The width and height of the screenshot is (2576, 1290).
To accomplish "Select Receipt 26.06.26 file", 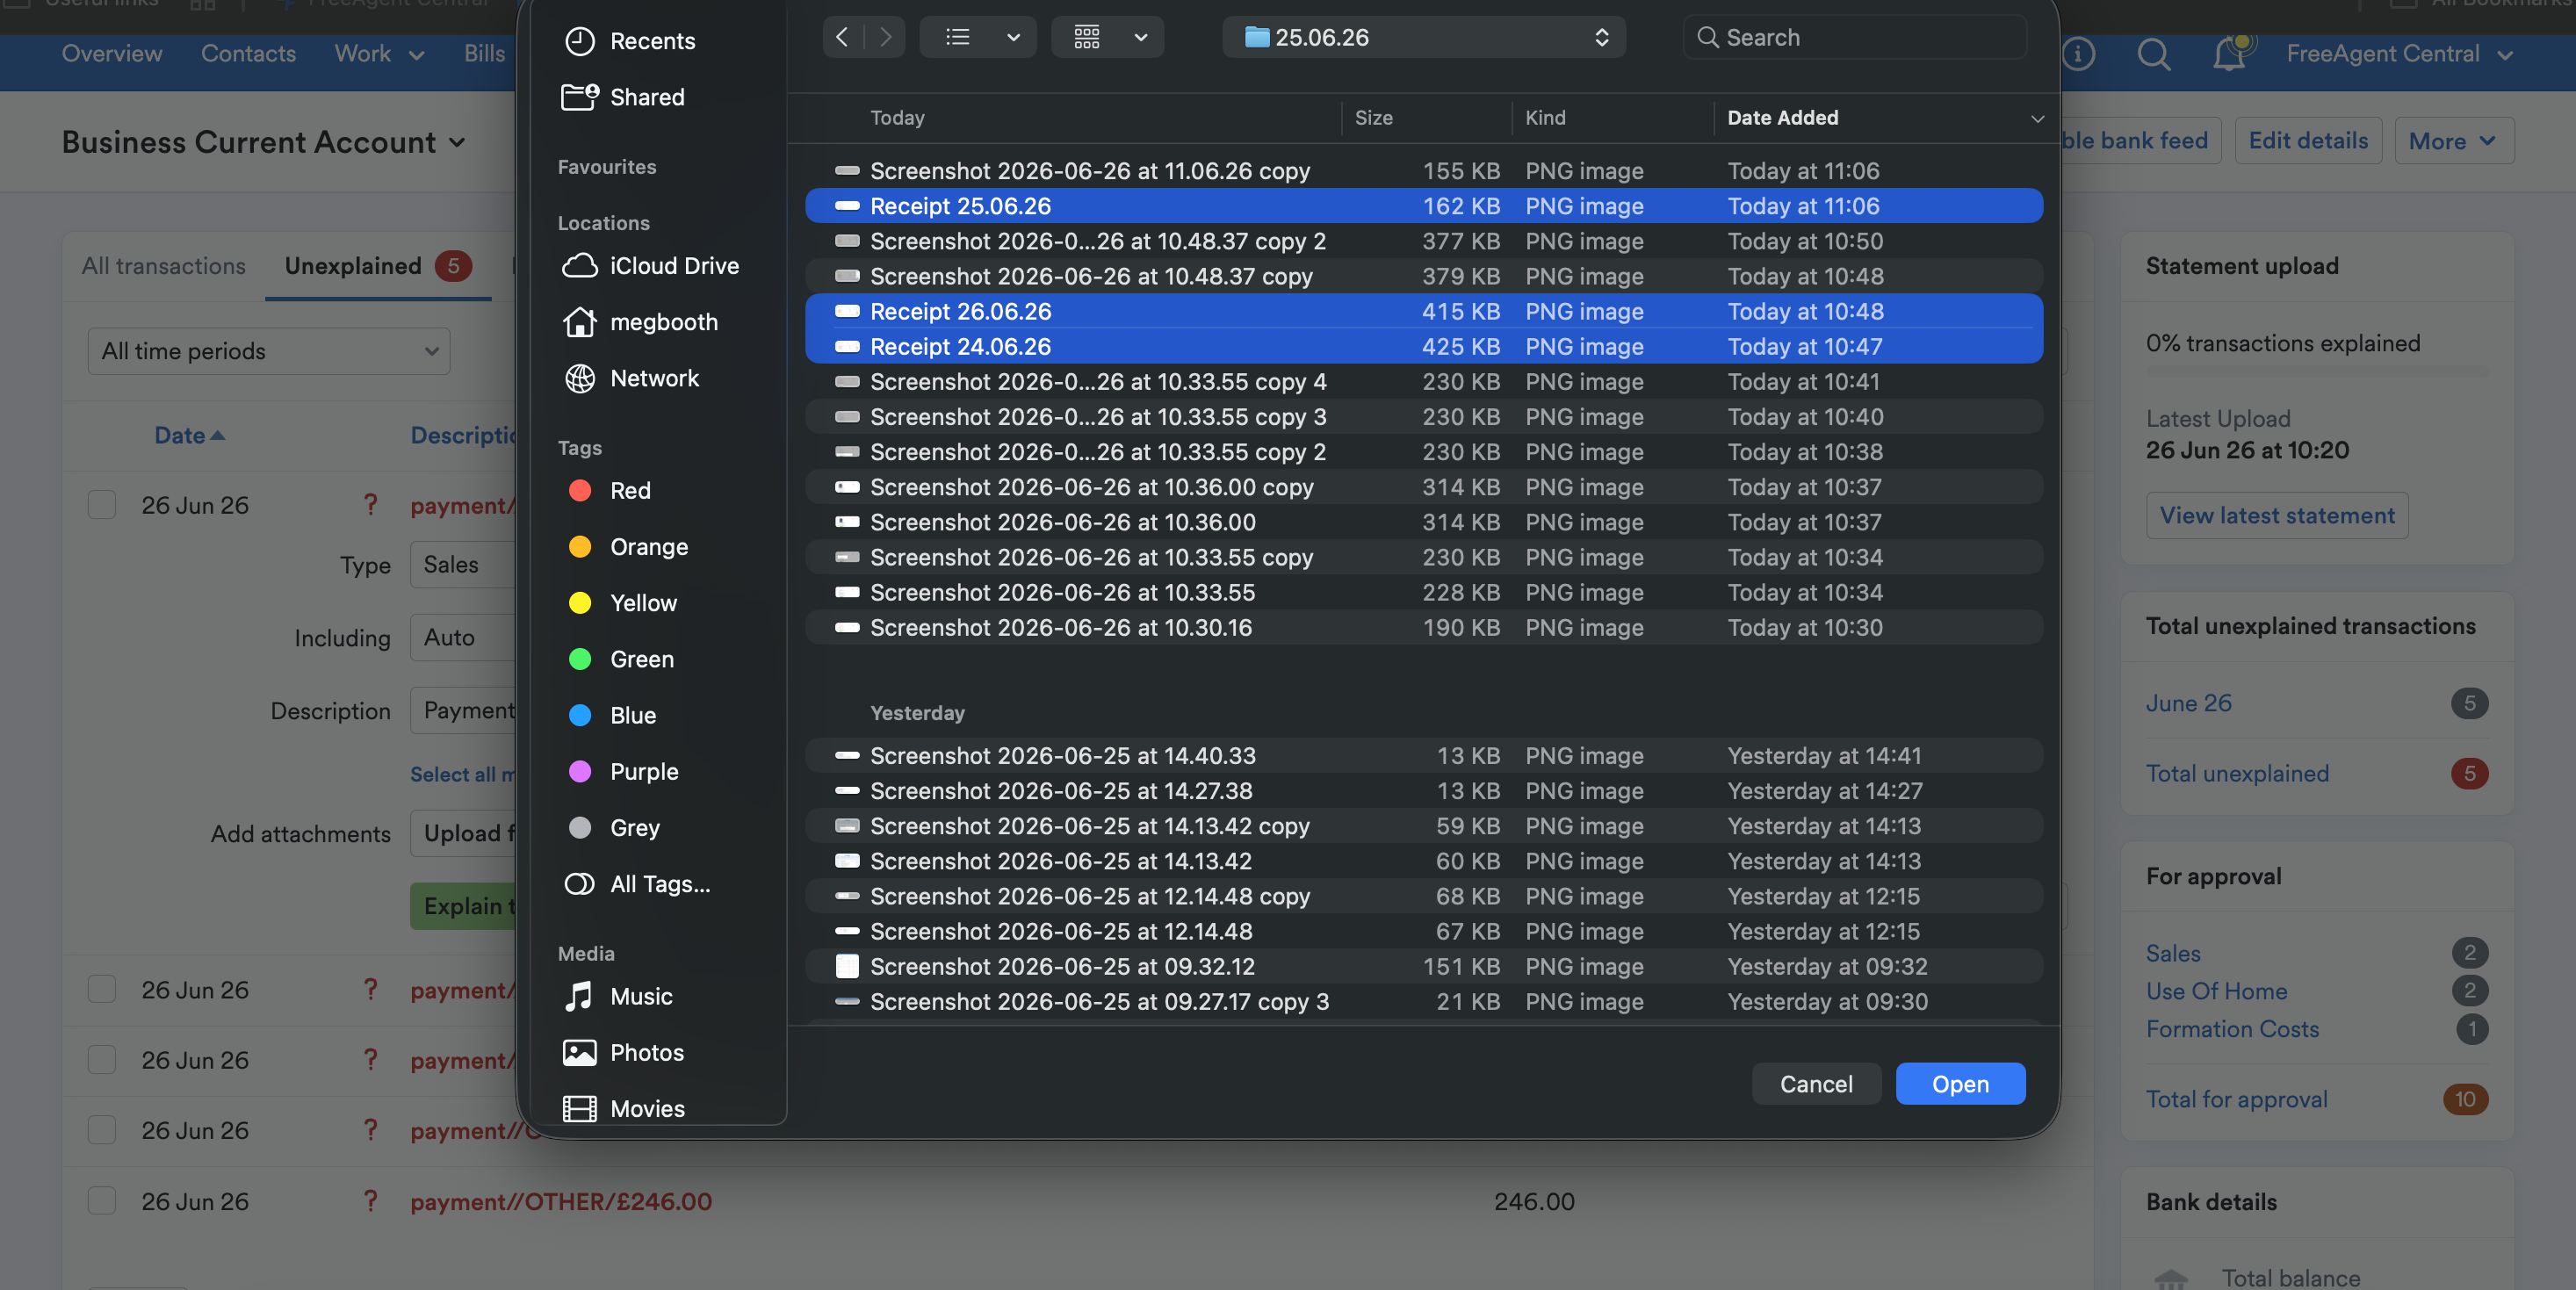I will point(1424,310).
